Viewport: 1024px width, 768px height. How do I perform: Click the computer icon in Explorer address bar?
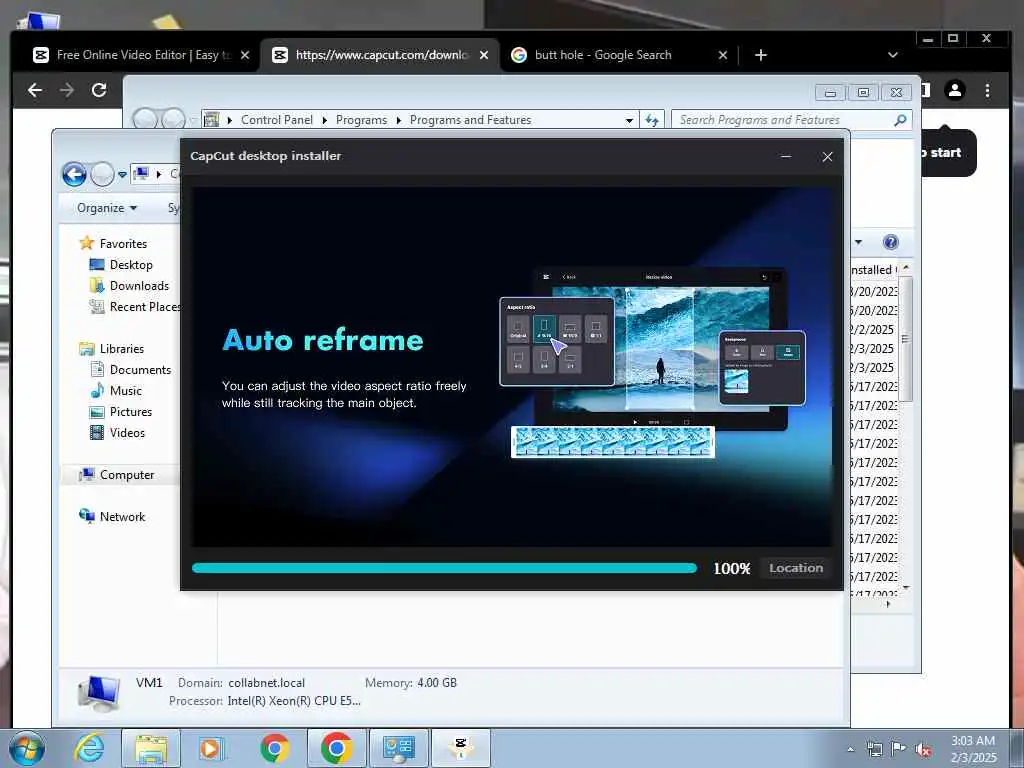pos(141,174)
